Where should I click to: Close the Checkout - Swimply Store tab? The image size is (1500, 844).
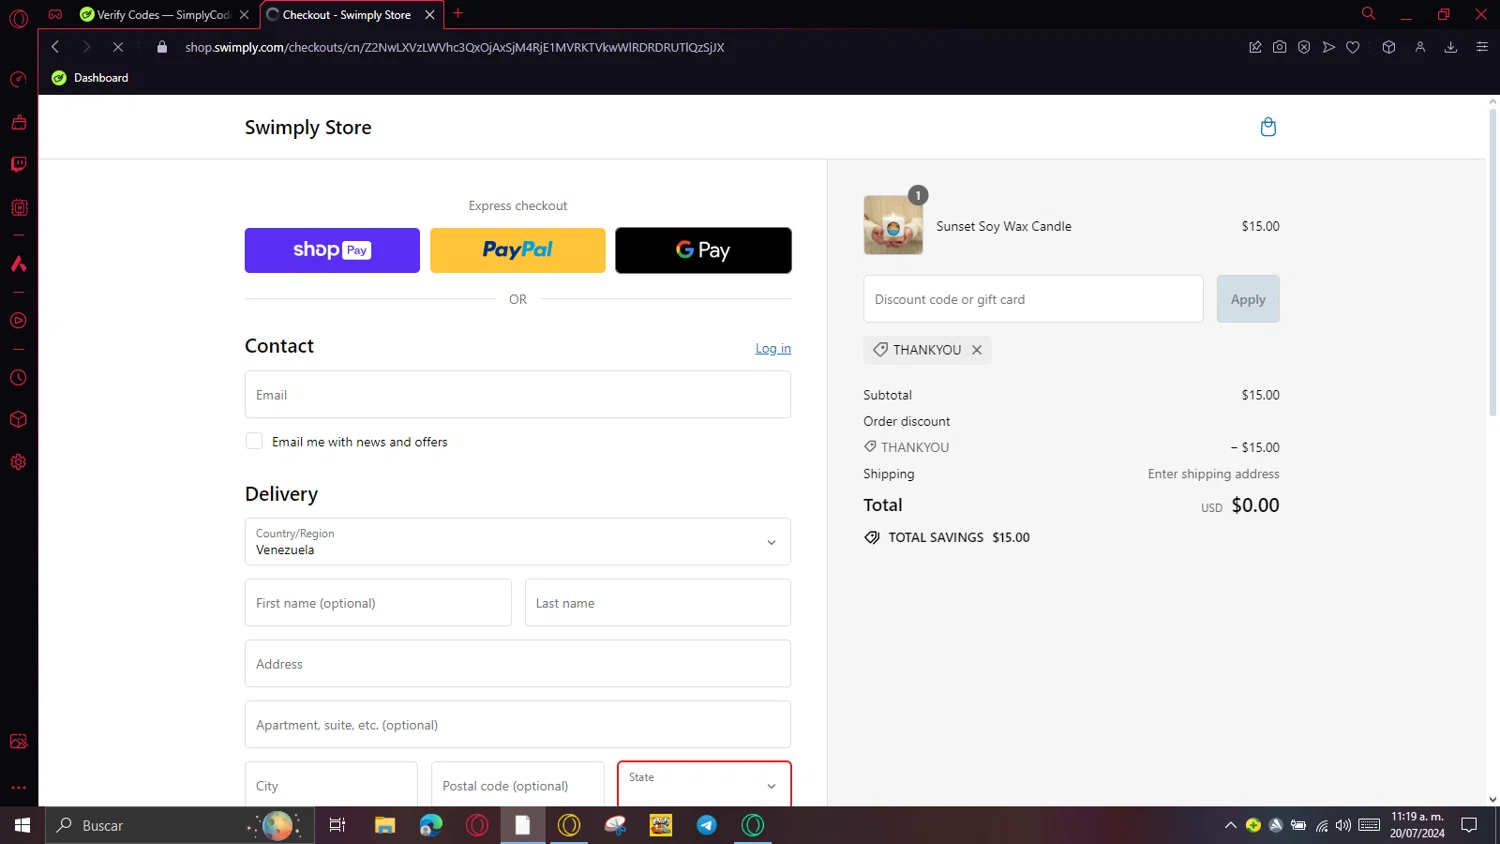click(x=430, y=15)
